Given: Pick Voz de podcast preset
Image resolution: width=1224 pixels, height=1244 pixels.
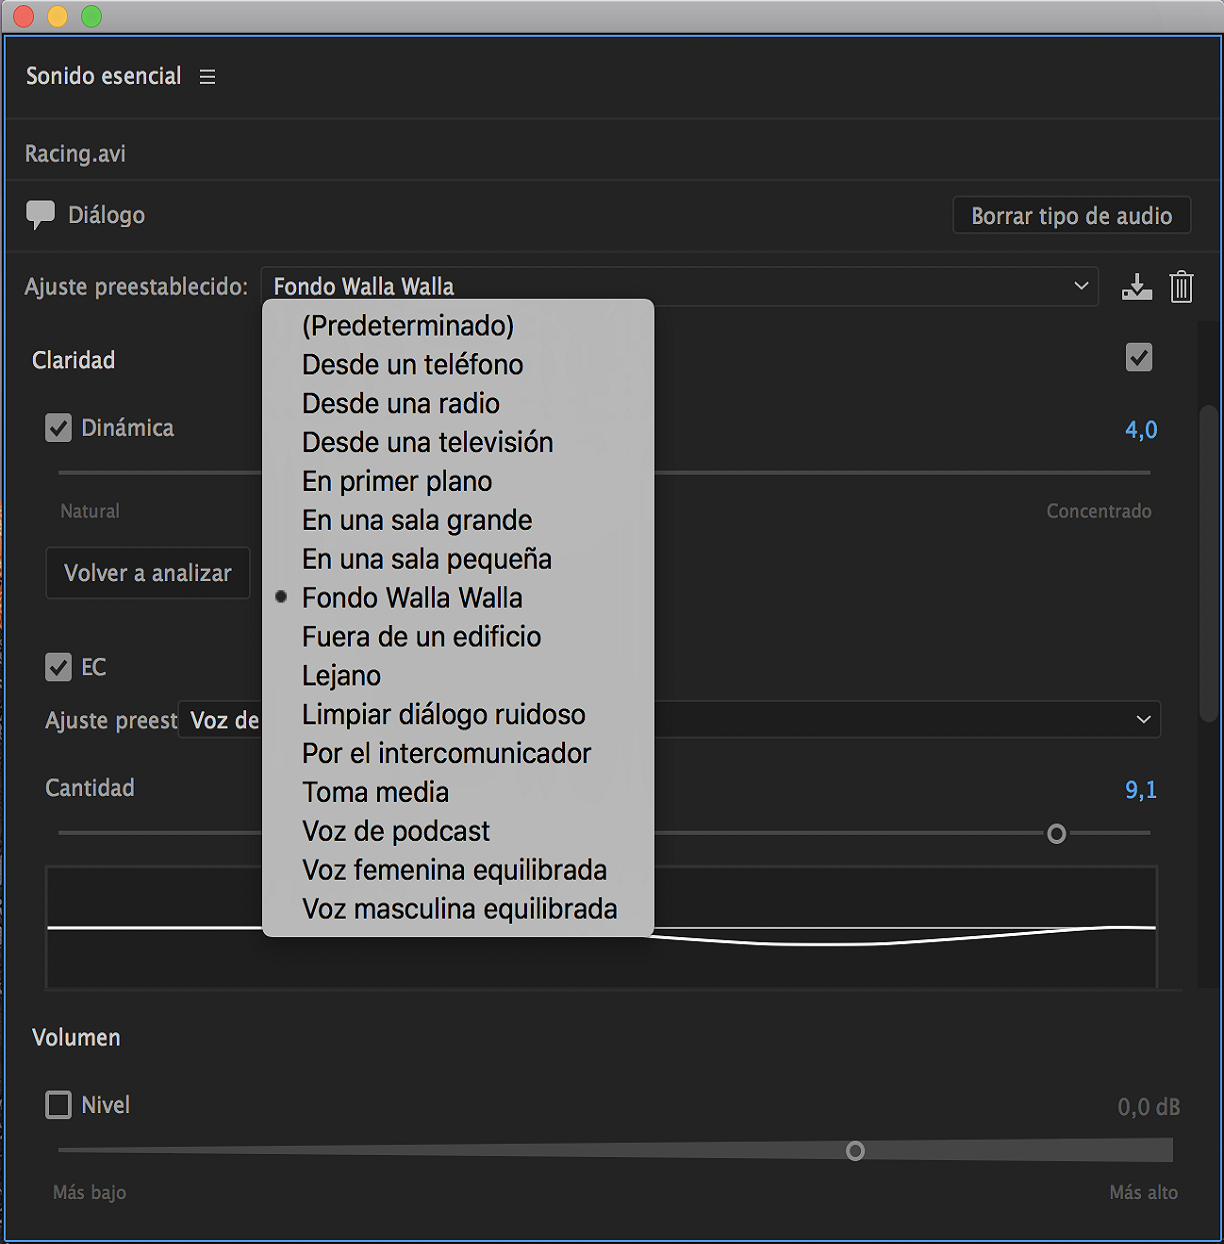Looking at the screenshot, I should tap(458, 832).
